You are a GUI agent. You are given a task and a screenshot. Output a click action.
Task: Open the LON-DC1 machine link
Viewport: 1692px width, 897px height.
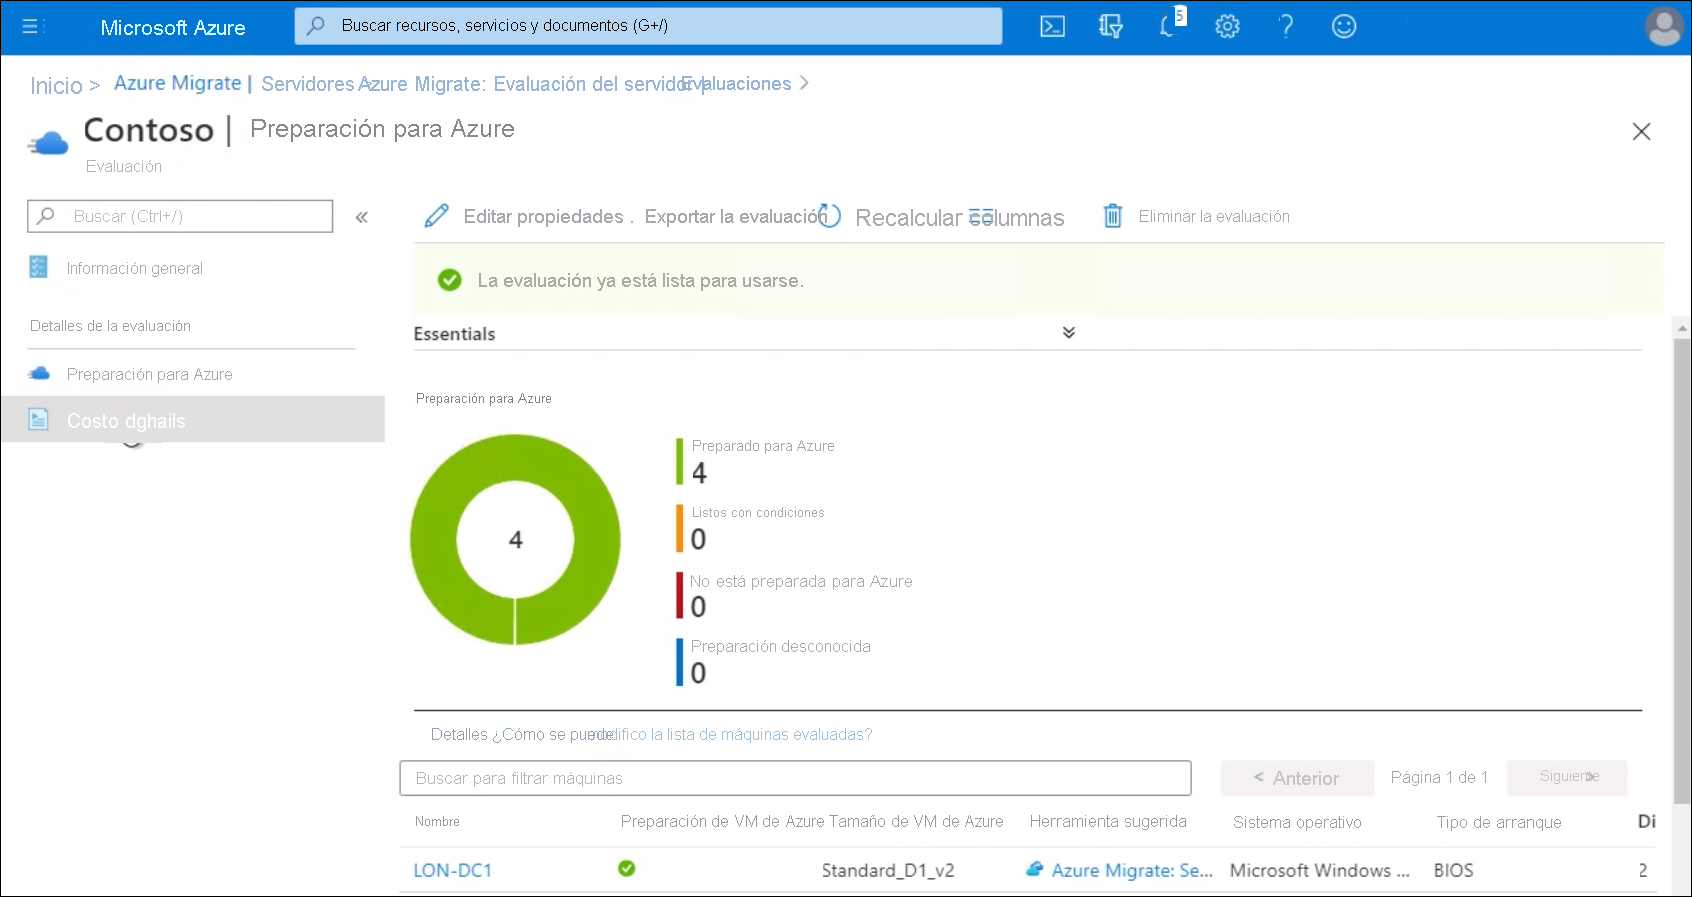pos(453,870)
